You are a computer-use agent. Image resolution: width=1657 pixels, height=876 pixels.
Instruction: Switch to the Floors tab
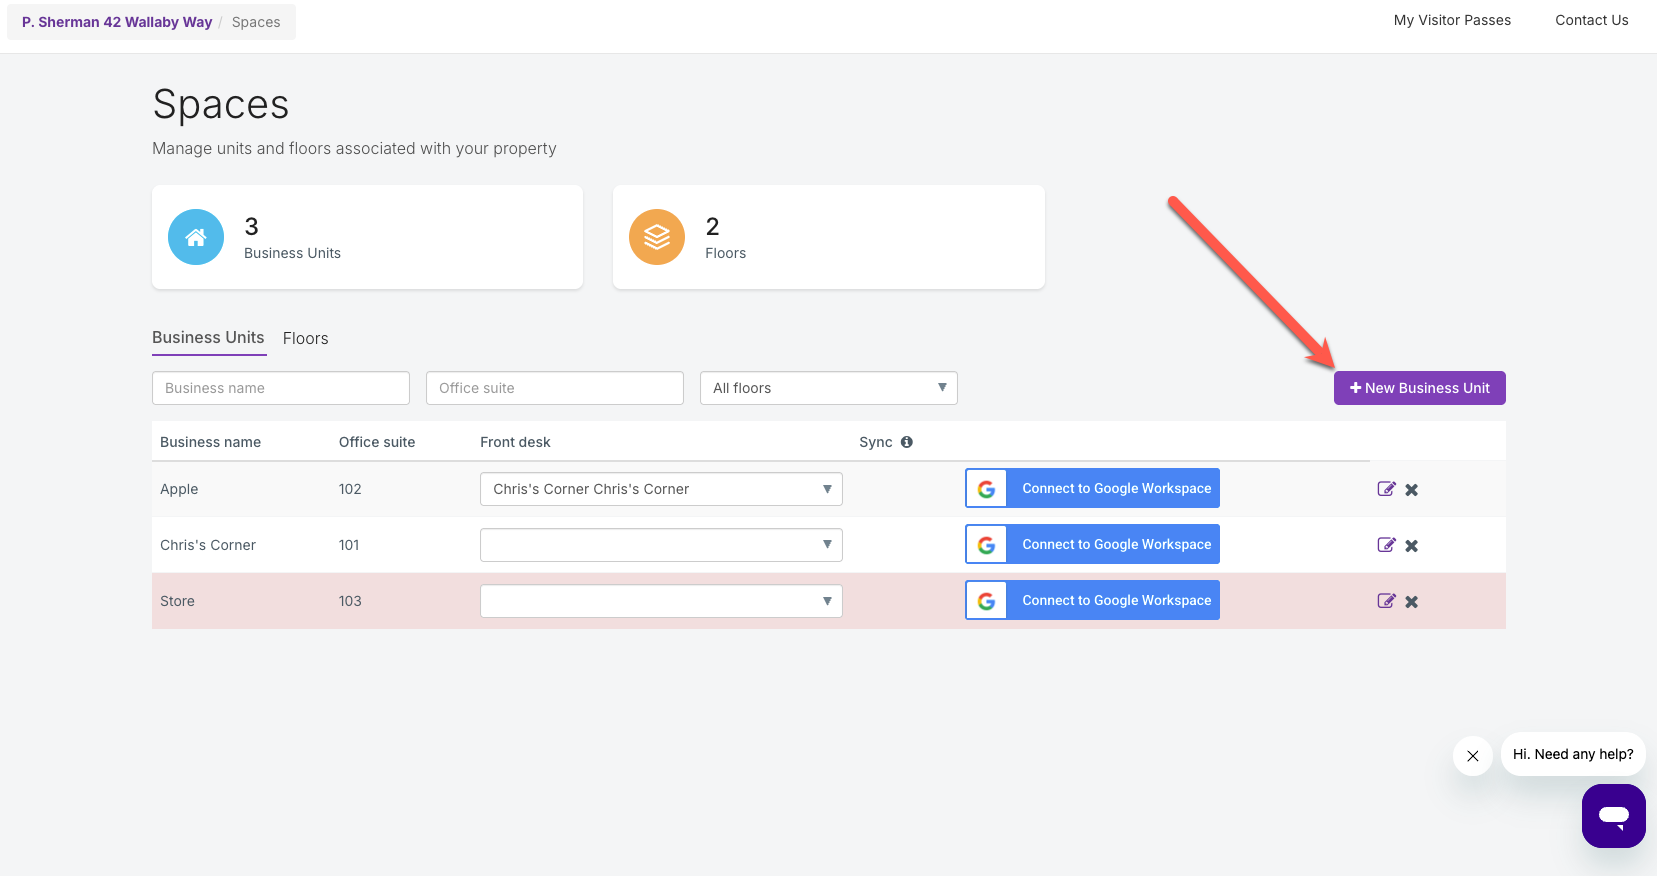click(305, 339)
